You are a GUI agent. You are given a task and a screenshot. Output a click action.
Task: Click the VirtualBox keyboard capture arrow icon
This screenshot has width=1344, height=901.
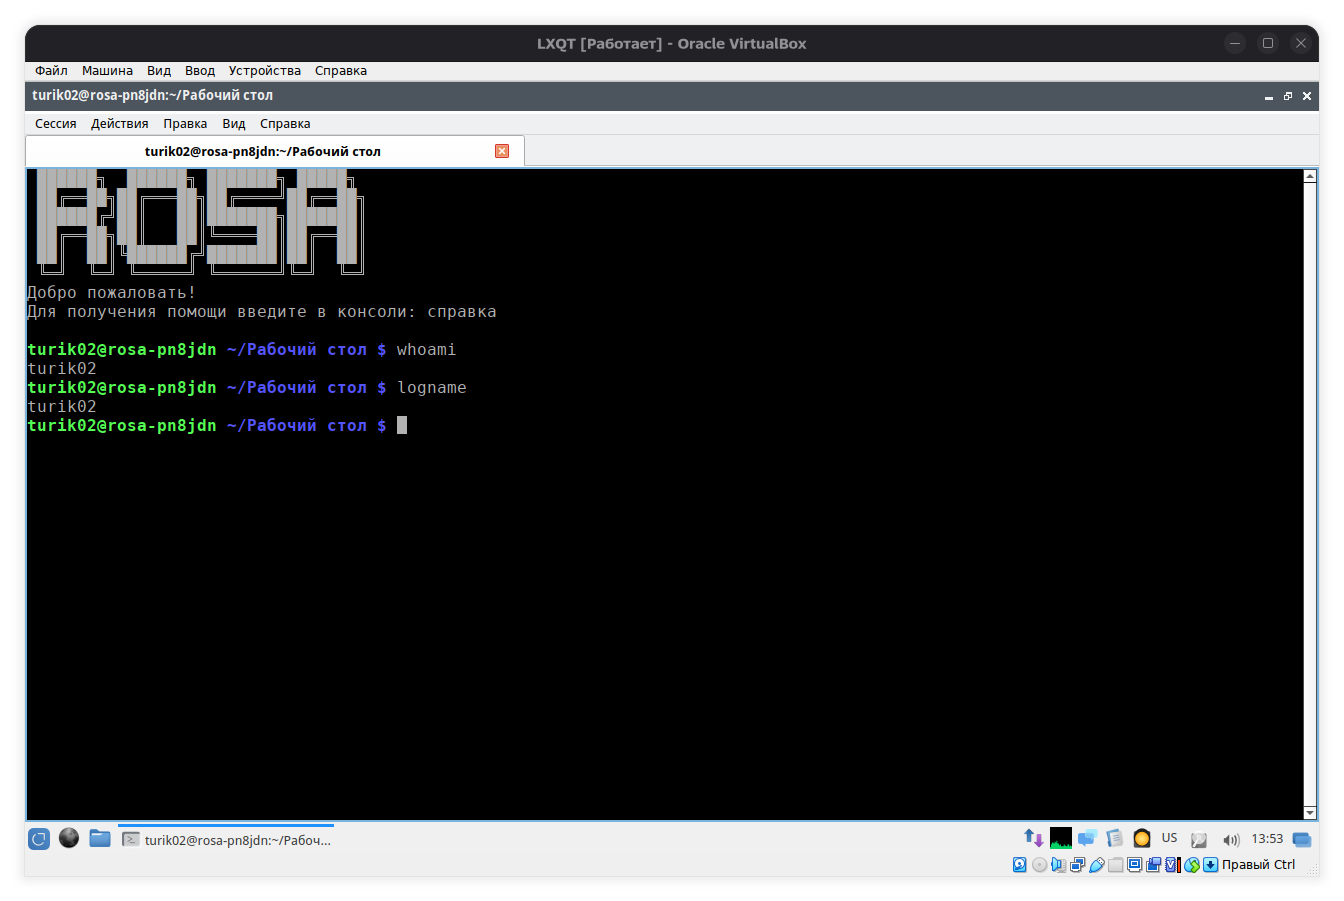[1211, 865]
